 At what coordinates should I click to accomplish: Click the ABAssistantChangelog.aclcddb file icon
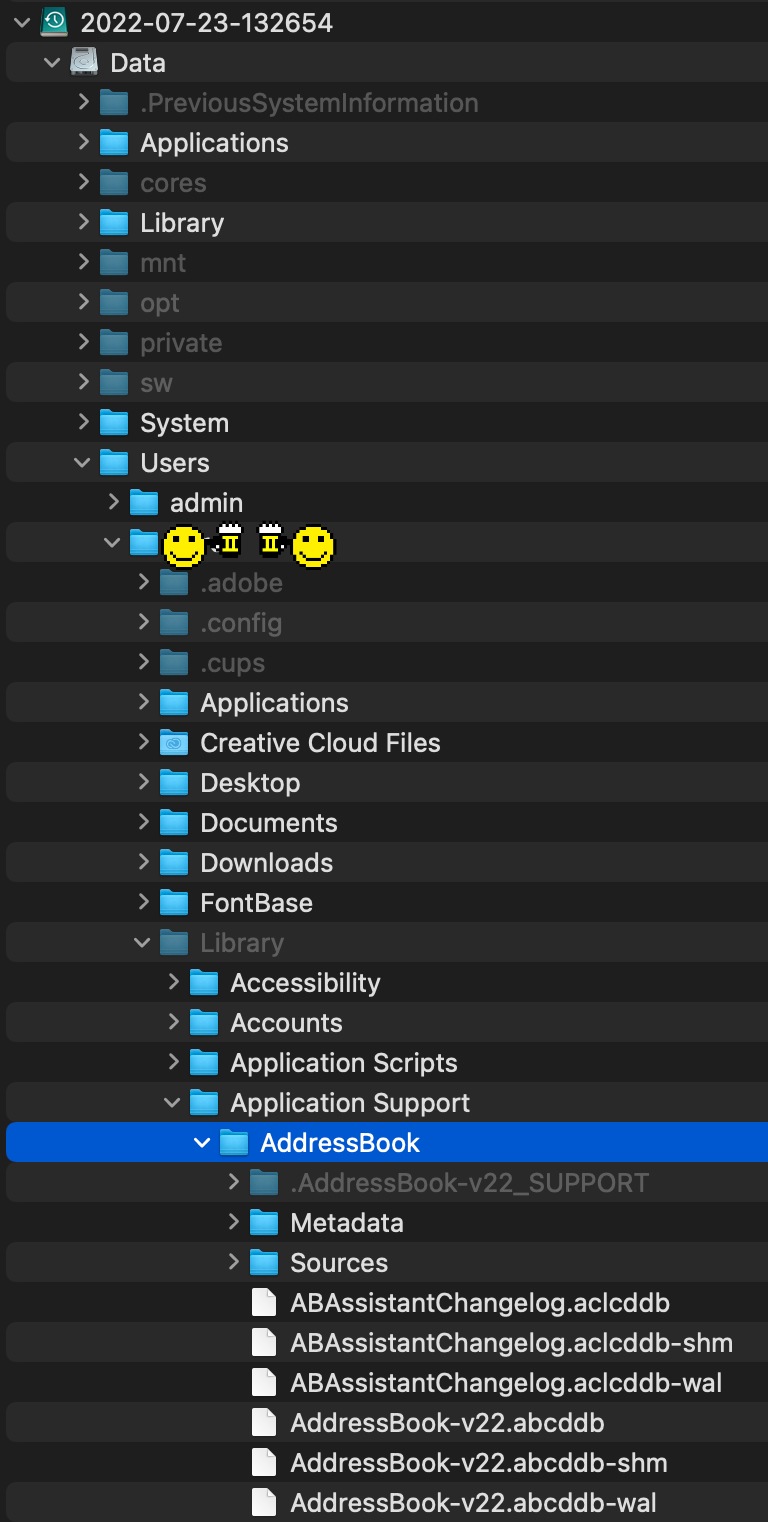coord(264,1302)
